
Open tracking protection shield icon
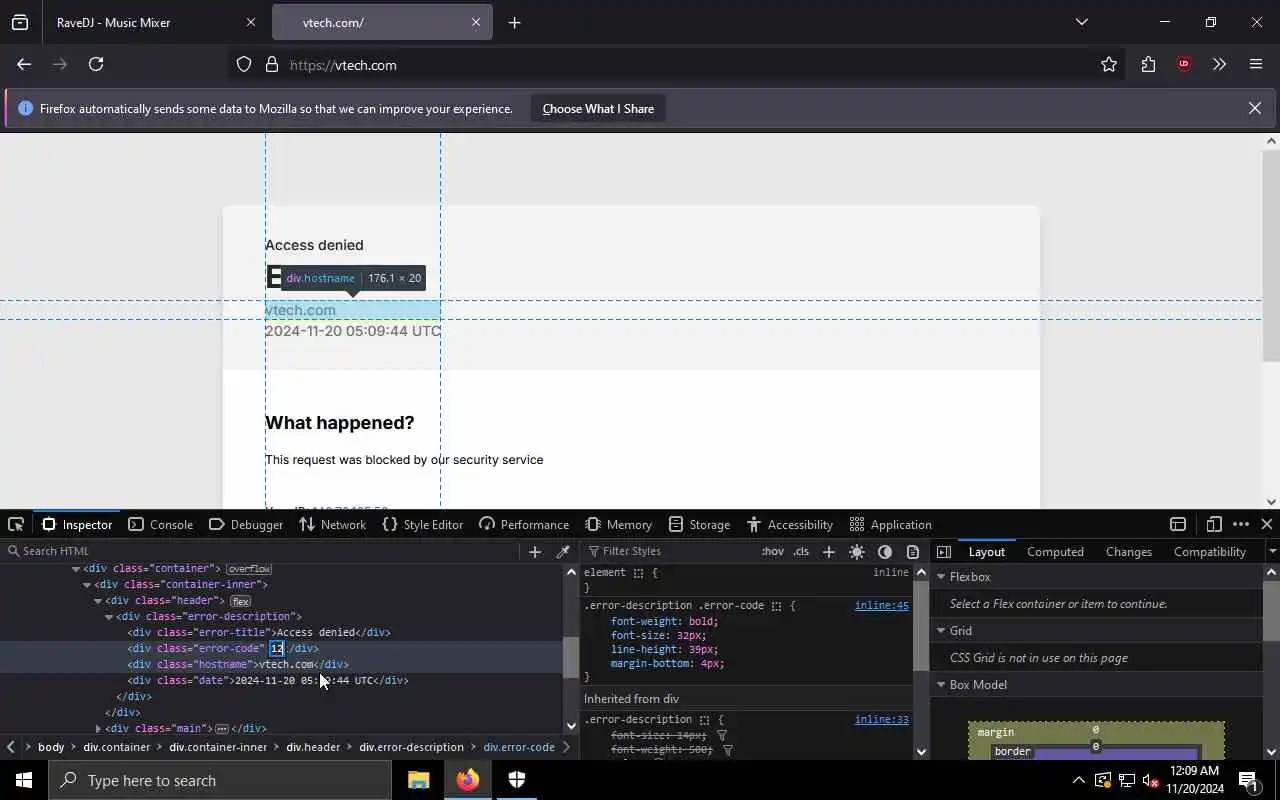click(x=244, y=65)
